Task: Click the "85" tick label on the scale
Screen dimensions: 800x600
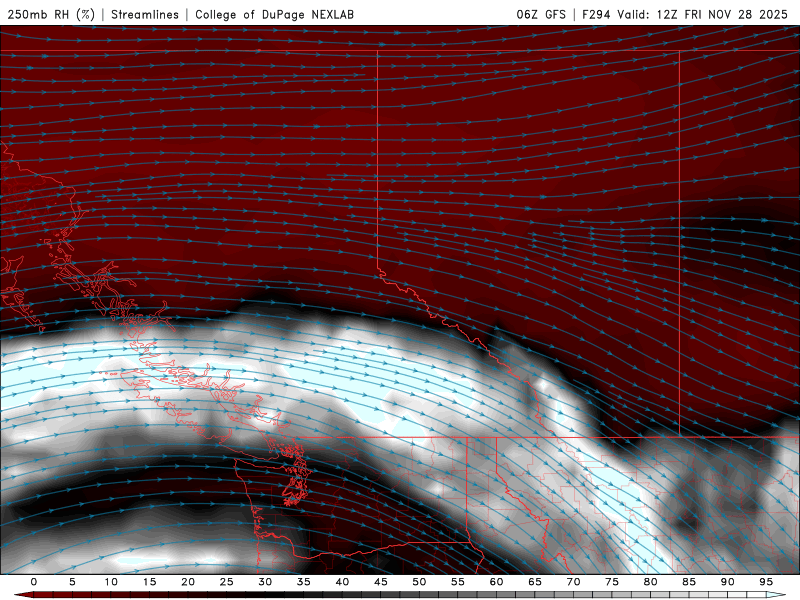Action: pos(689,582)
